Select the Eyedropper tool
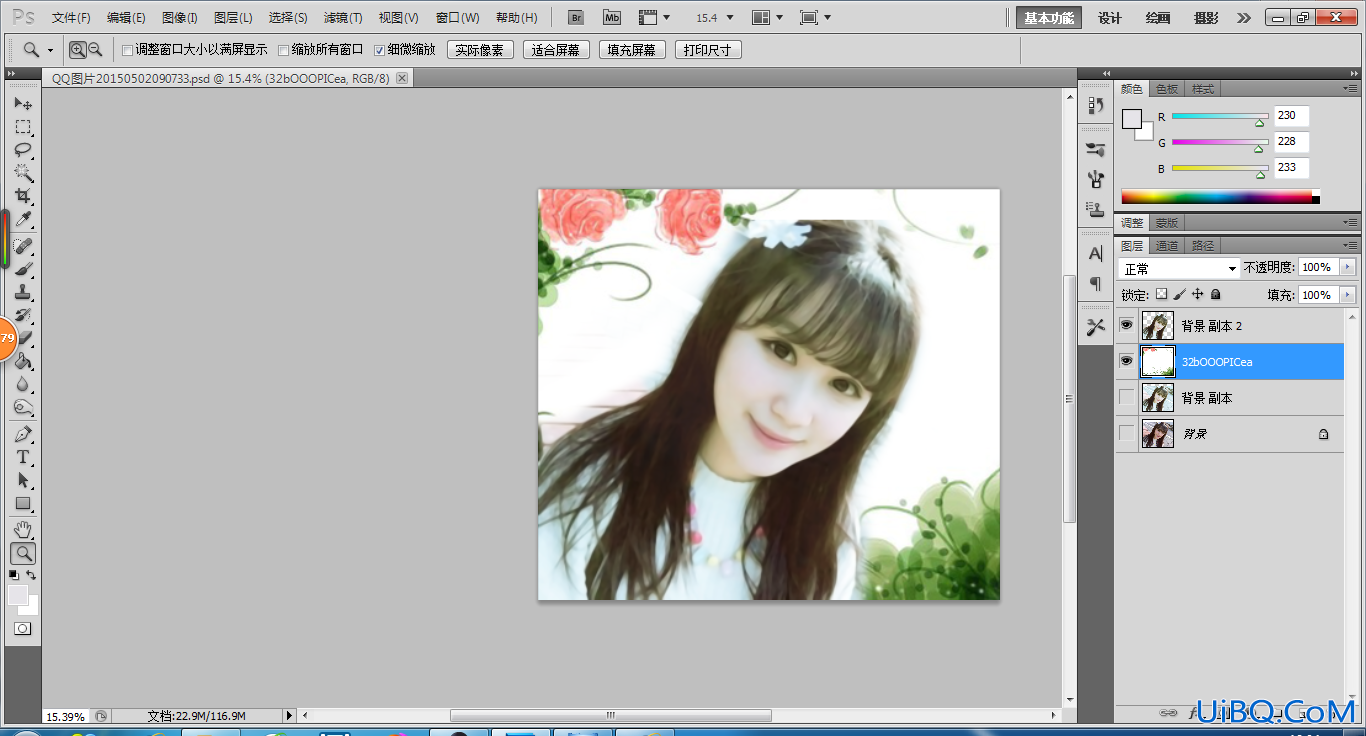 (x=23, y=219)
